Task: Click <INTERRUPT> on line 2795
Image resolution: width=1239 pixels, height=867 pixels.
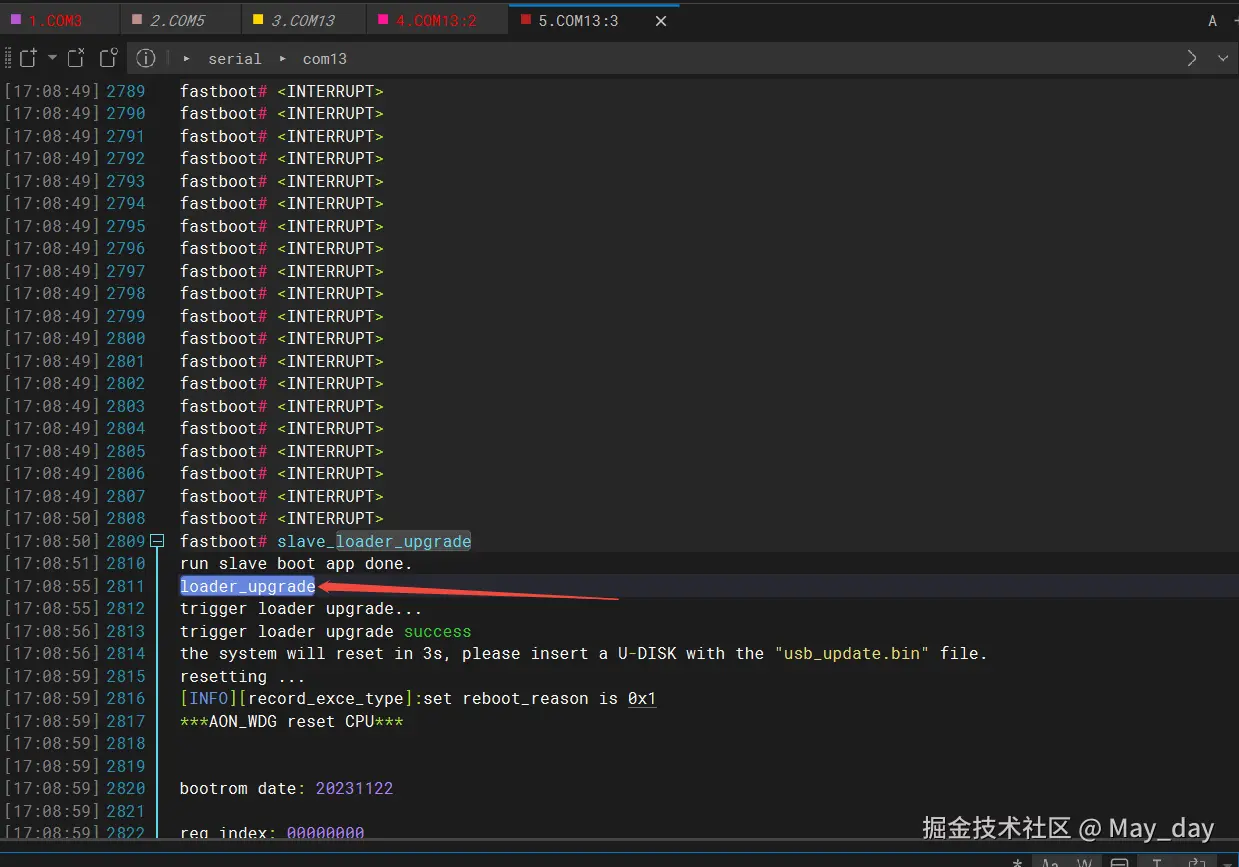Action: pyautogui.click(x=330, y=226)
